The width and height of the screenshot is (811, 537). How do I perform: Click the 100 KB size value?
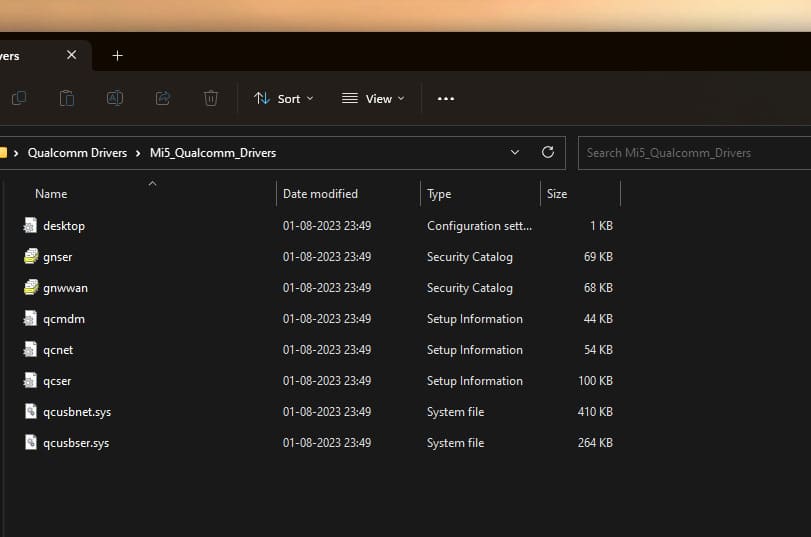[x=595, y=380]
